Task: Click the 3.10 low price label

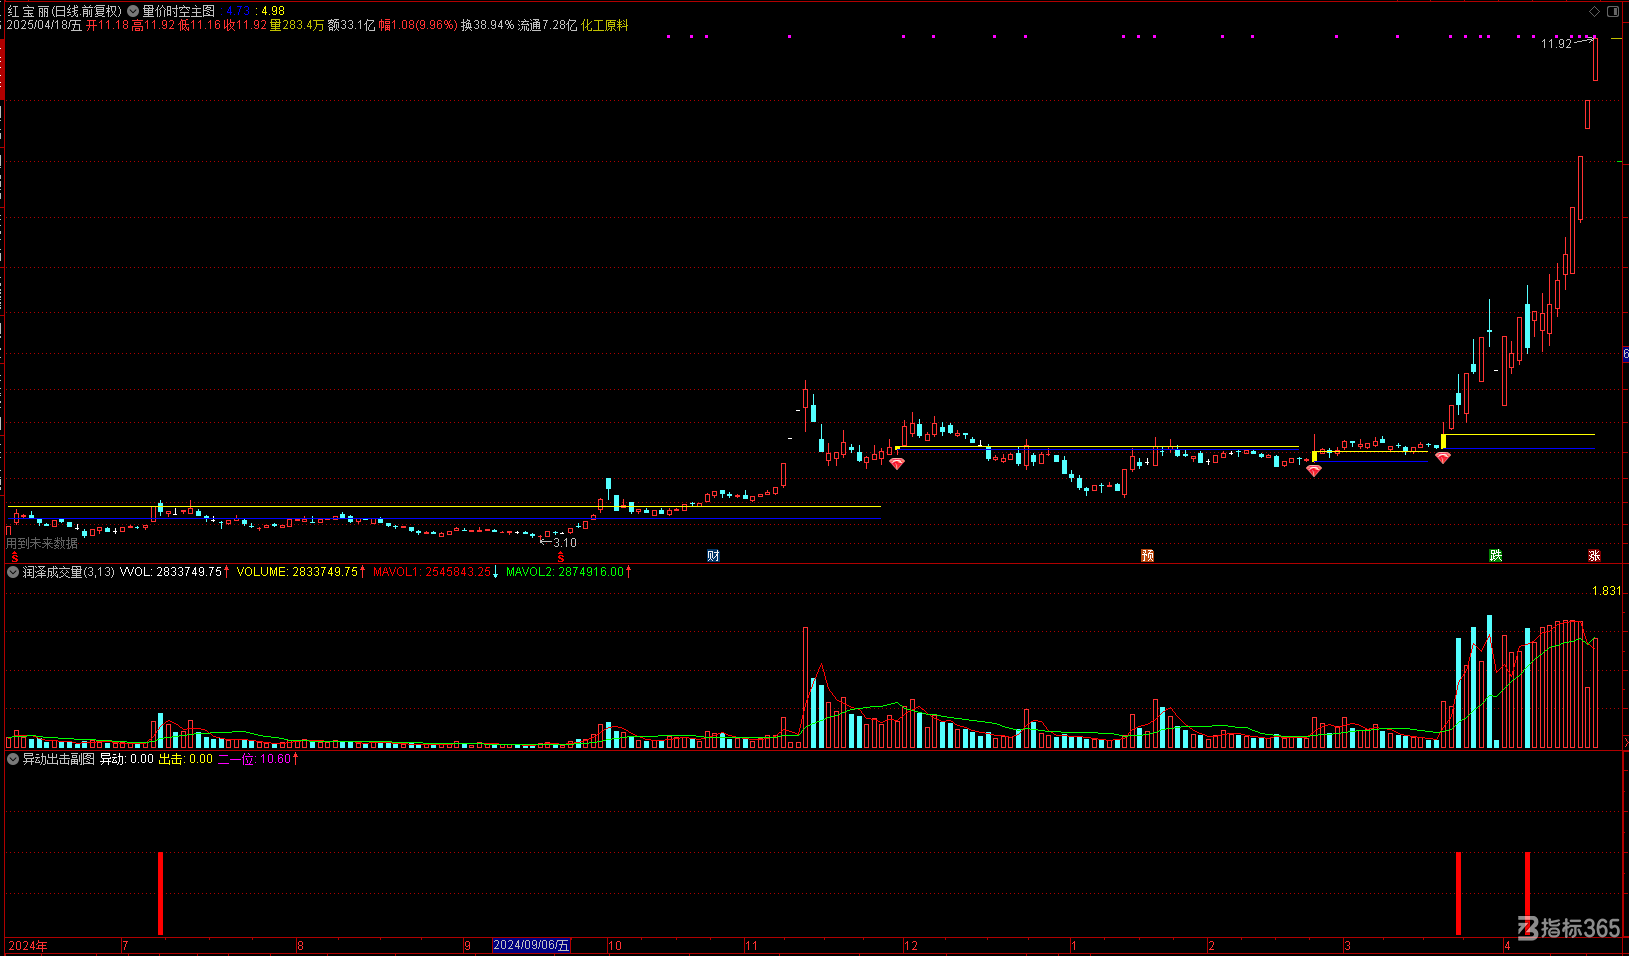Action: [x=565, y=543]
